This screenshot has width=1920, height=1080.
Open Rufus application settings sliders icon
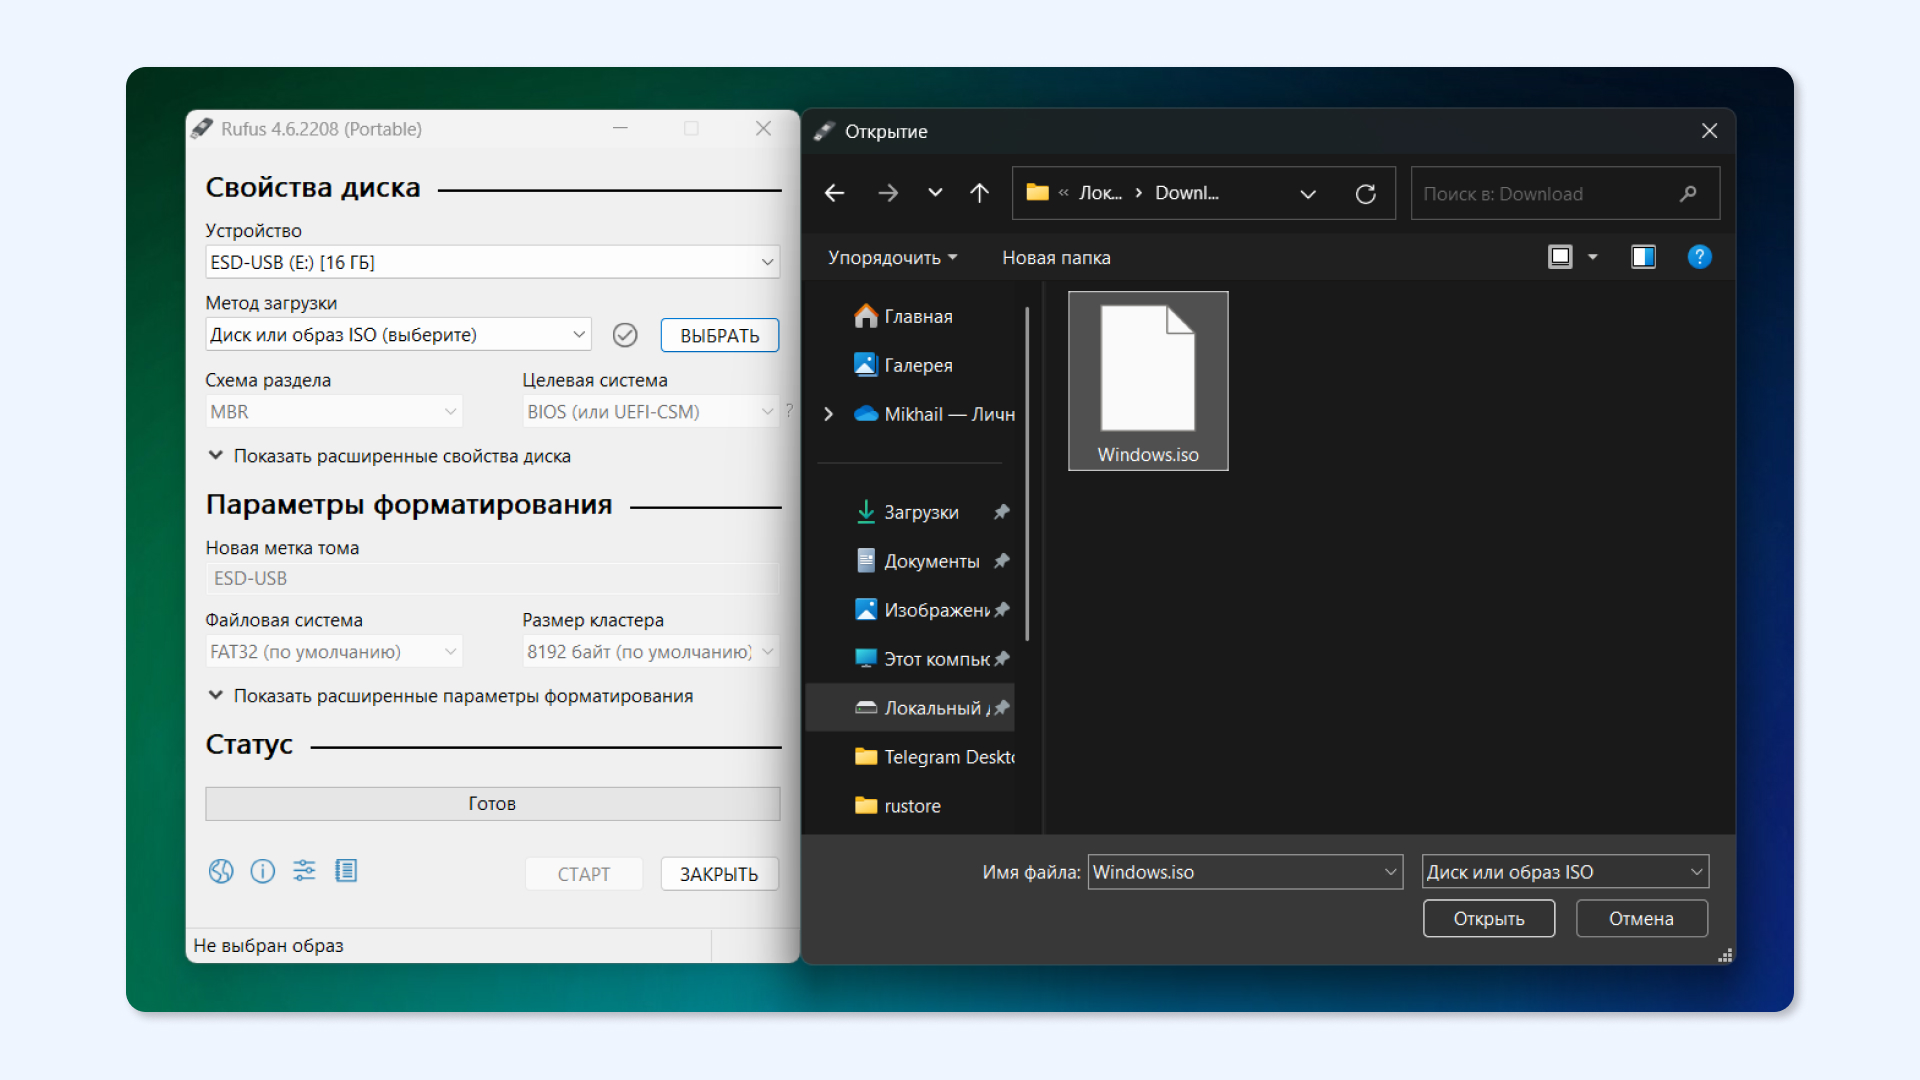coord(304,871)
